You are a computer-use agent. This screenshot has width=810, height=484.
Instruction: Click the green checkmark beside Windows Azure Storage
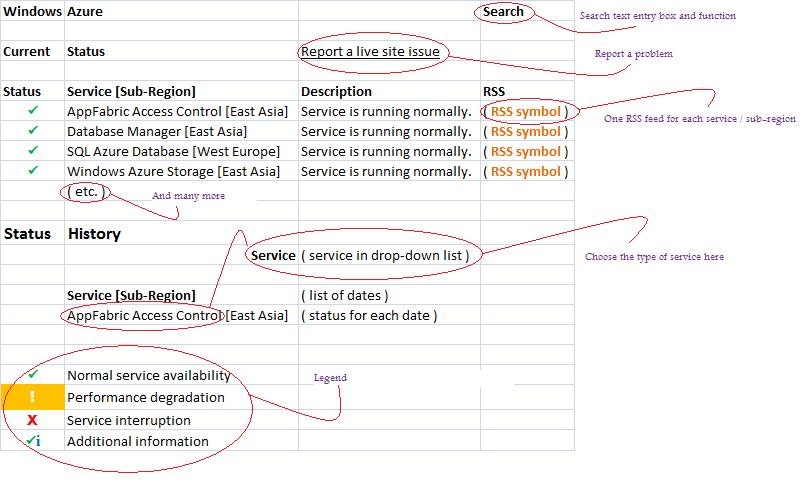pos(33,170)
